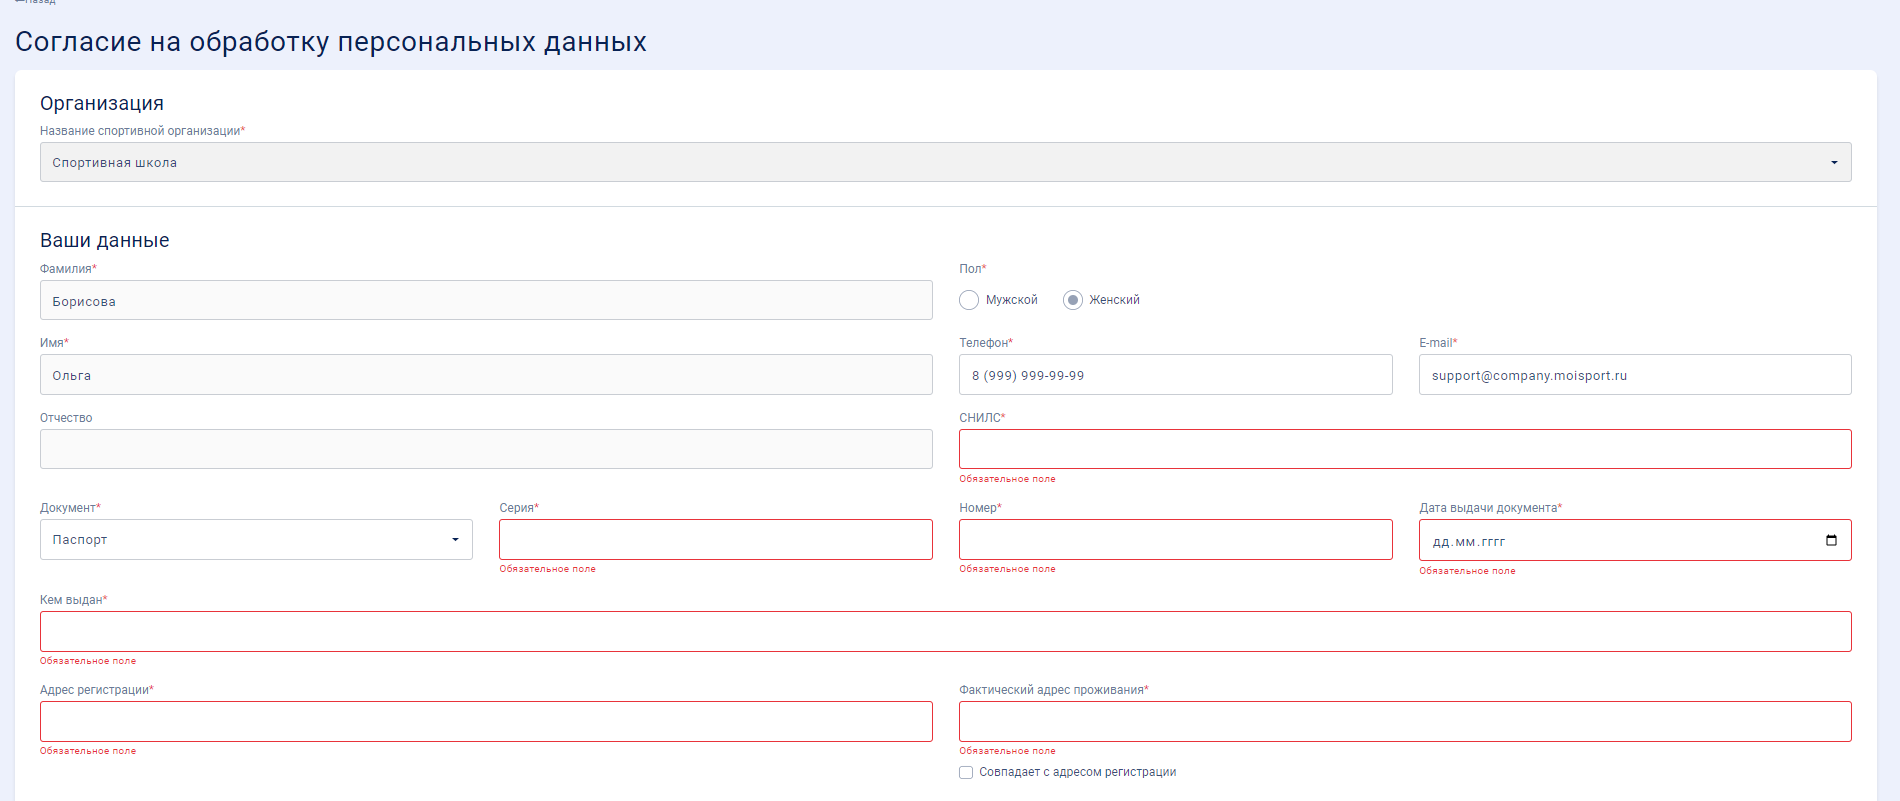Click the E-mail input field
The height and width of the screenshot is (801, 1900).
(1635, 375)
